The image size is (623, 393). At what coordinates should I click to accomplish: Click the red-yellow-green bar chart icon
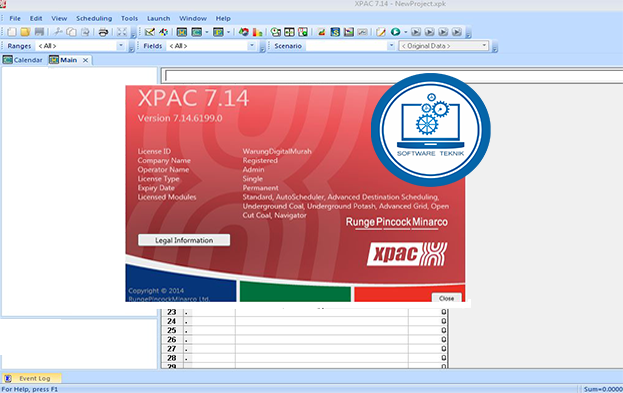[x=257, y=32]
